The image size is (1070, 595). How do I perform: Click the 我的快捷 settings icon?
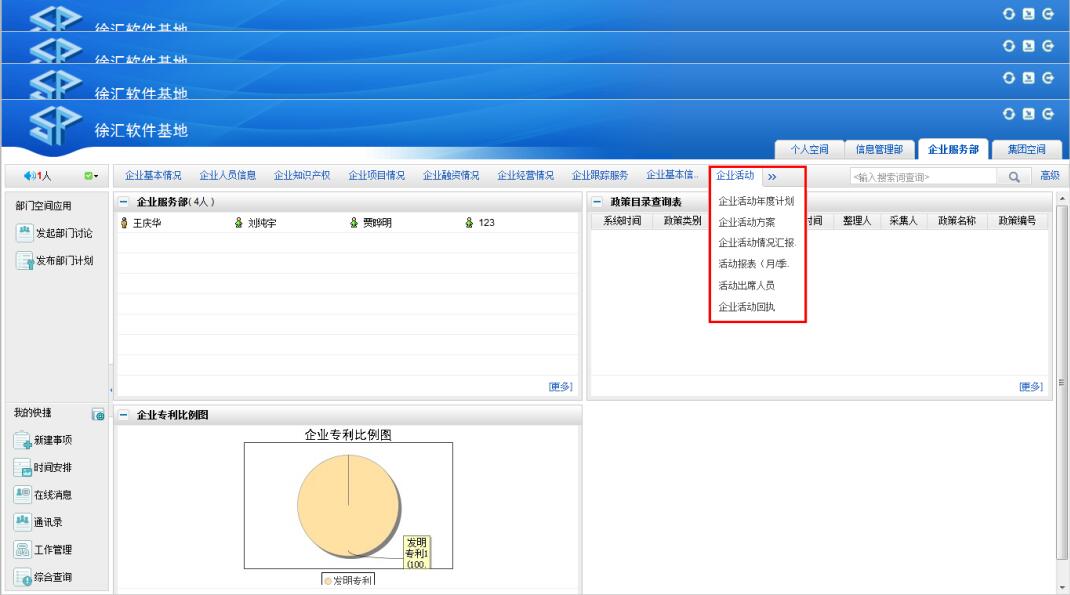[x=98, y=414]
